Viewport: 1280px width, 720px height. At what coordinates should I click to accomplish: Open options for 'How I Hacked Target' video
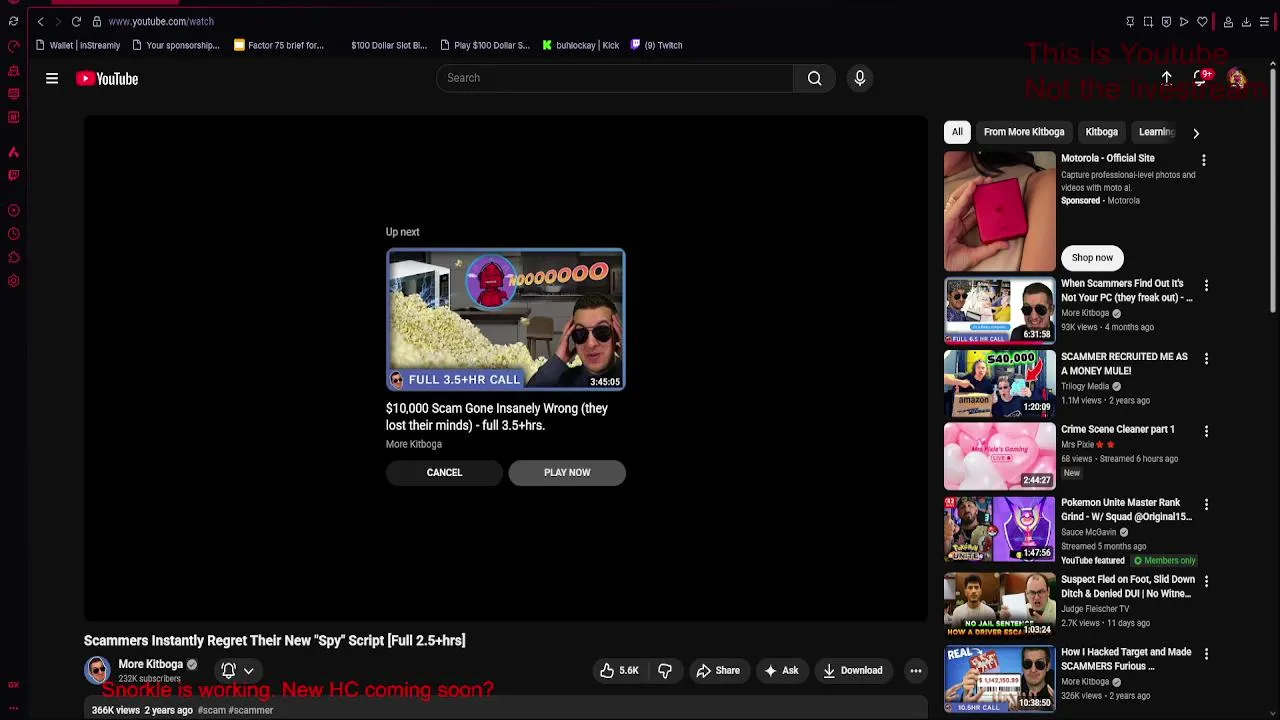tap(1206, 655)
